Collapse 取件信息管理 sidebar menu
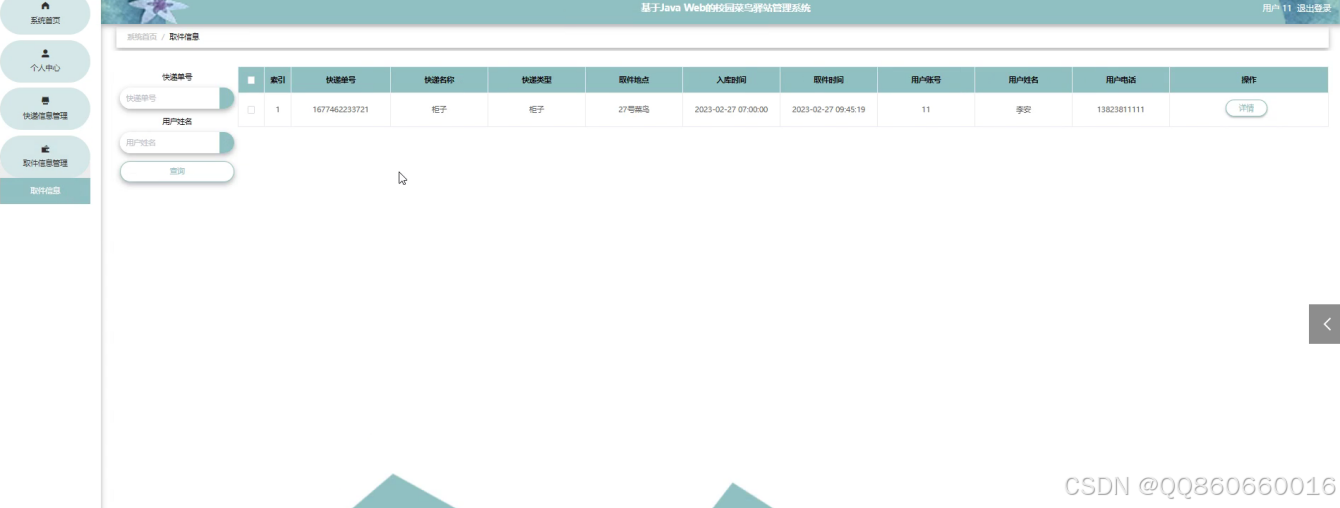The height and width of the screenshot is (508, 1340). 45,156
